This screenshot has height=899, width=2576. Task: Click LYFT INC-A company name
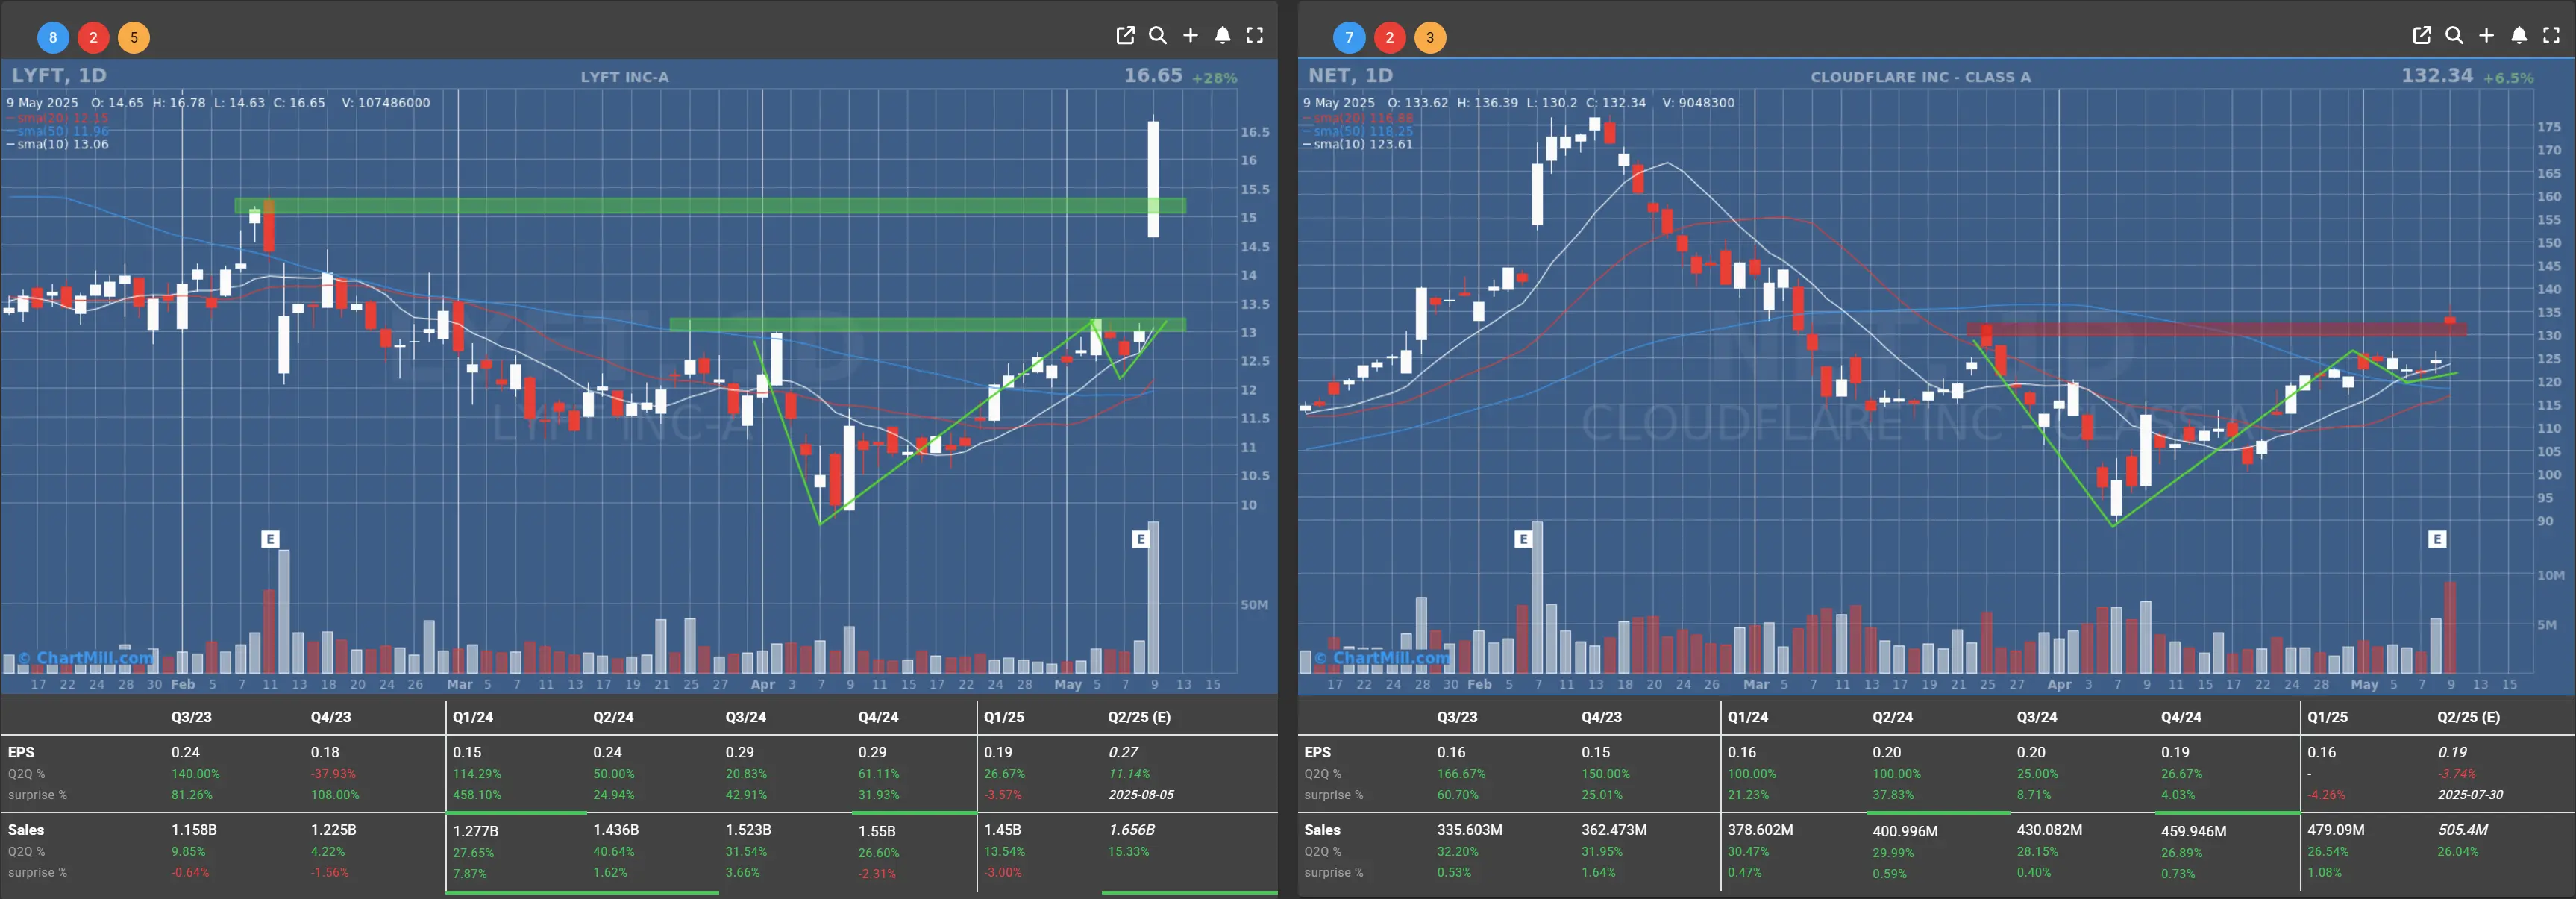(x=625, y=77)
